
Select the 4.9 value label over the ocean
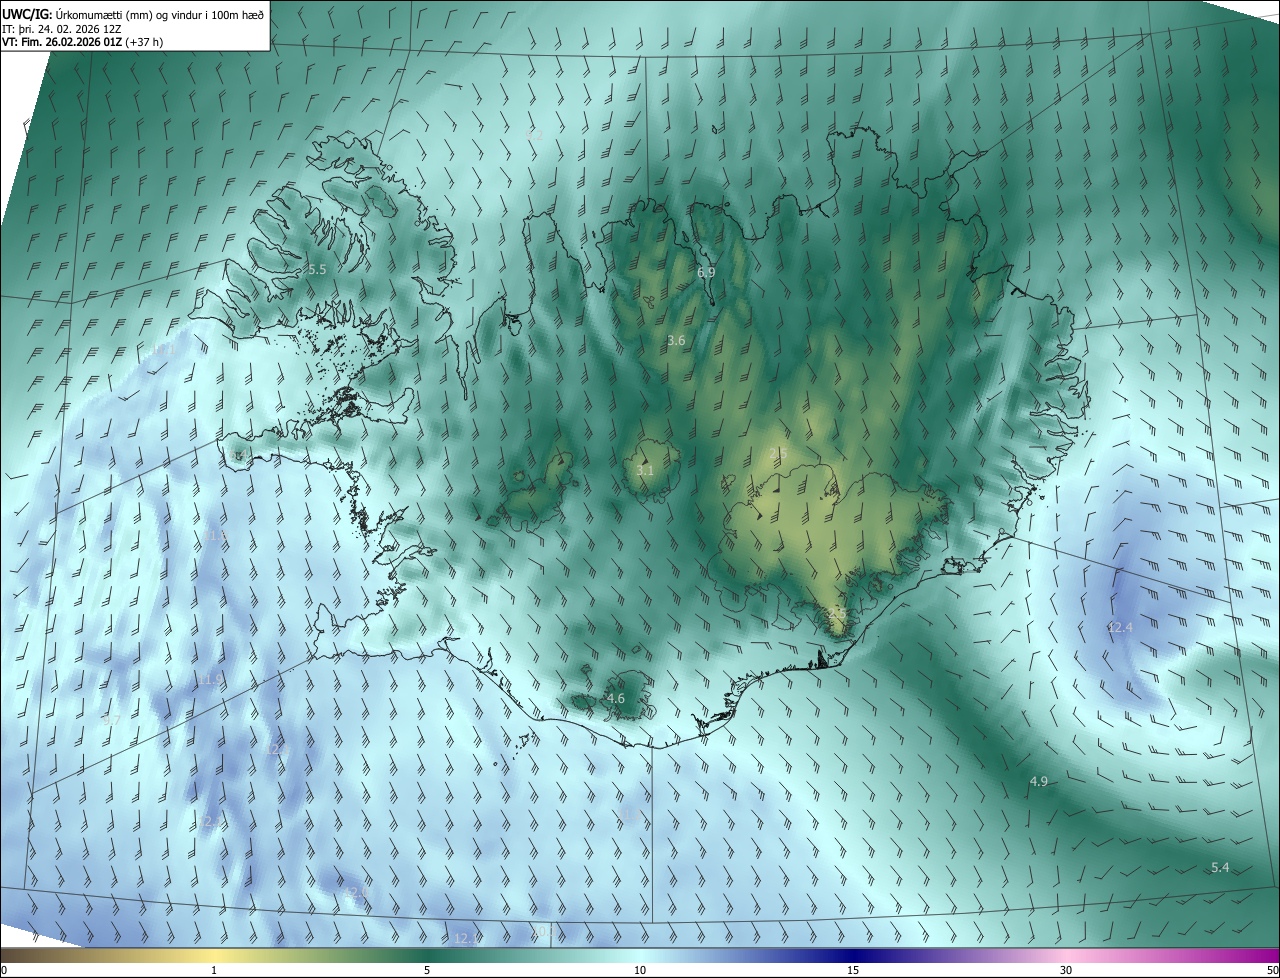[x=1038, y=781]
